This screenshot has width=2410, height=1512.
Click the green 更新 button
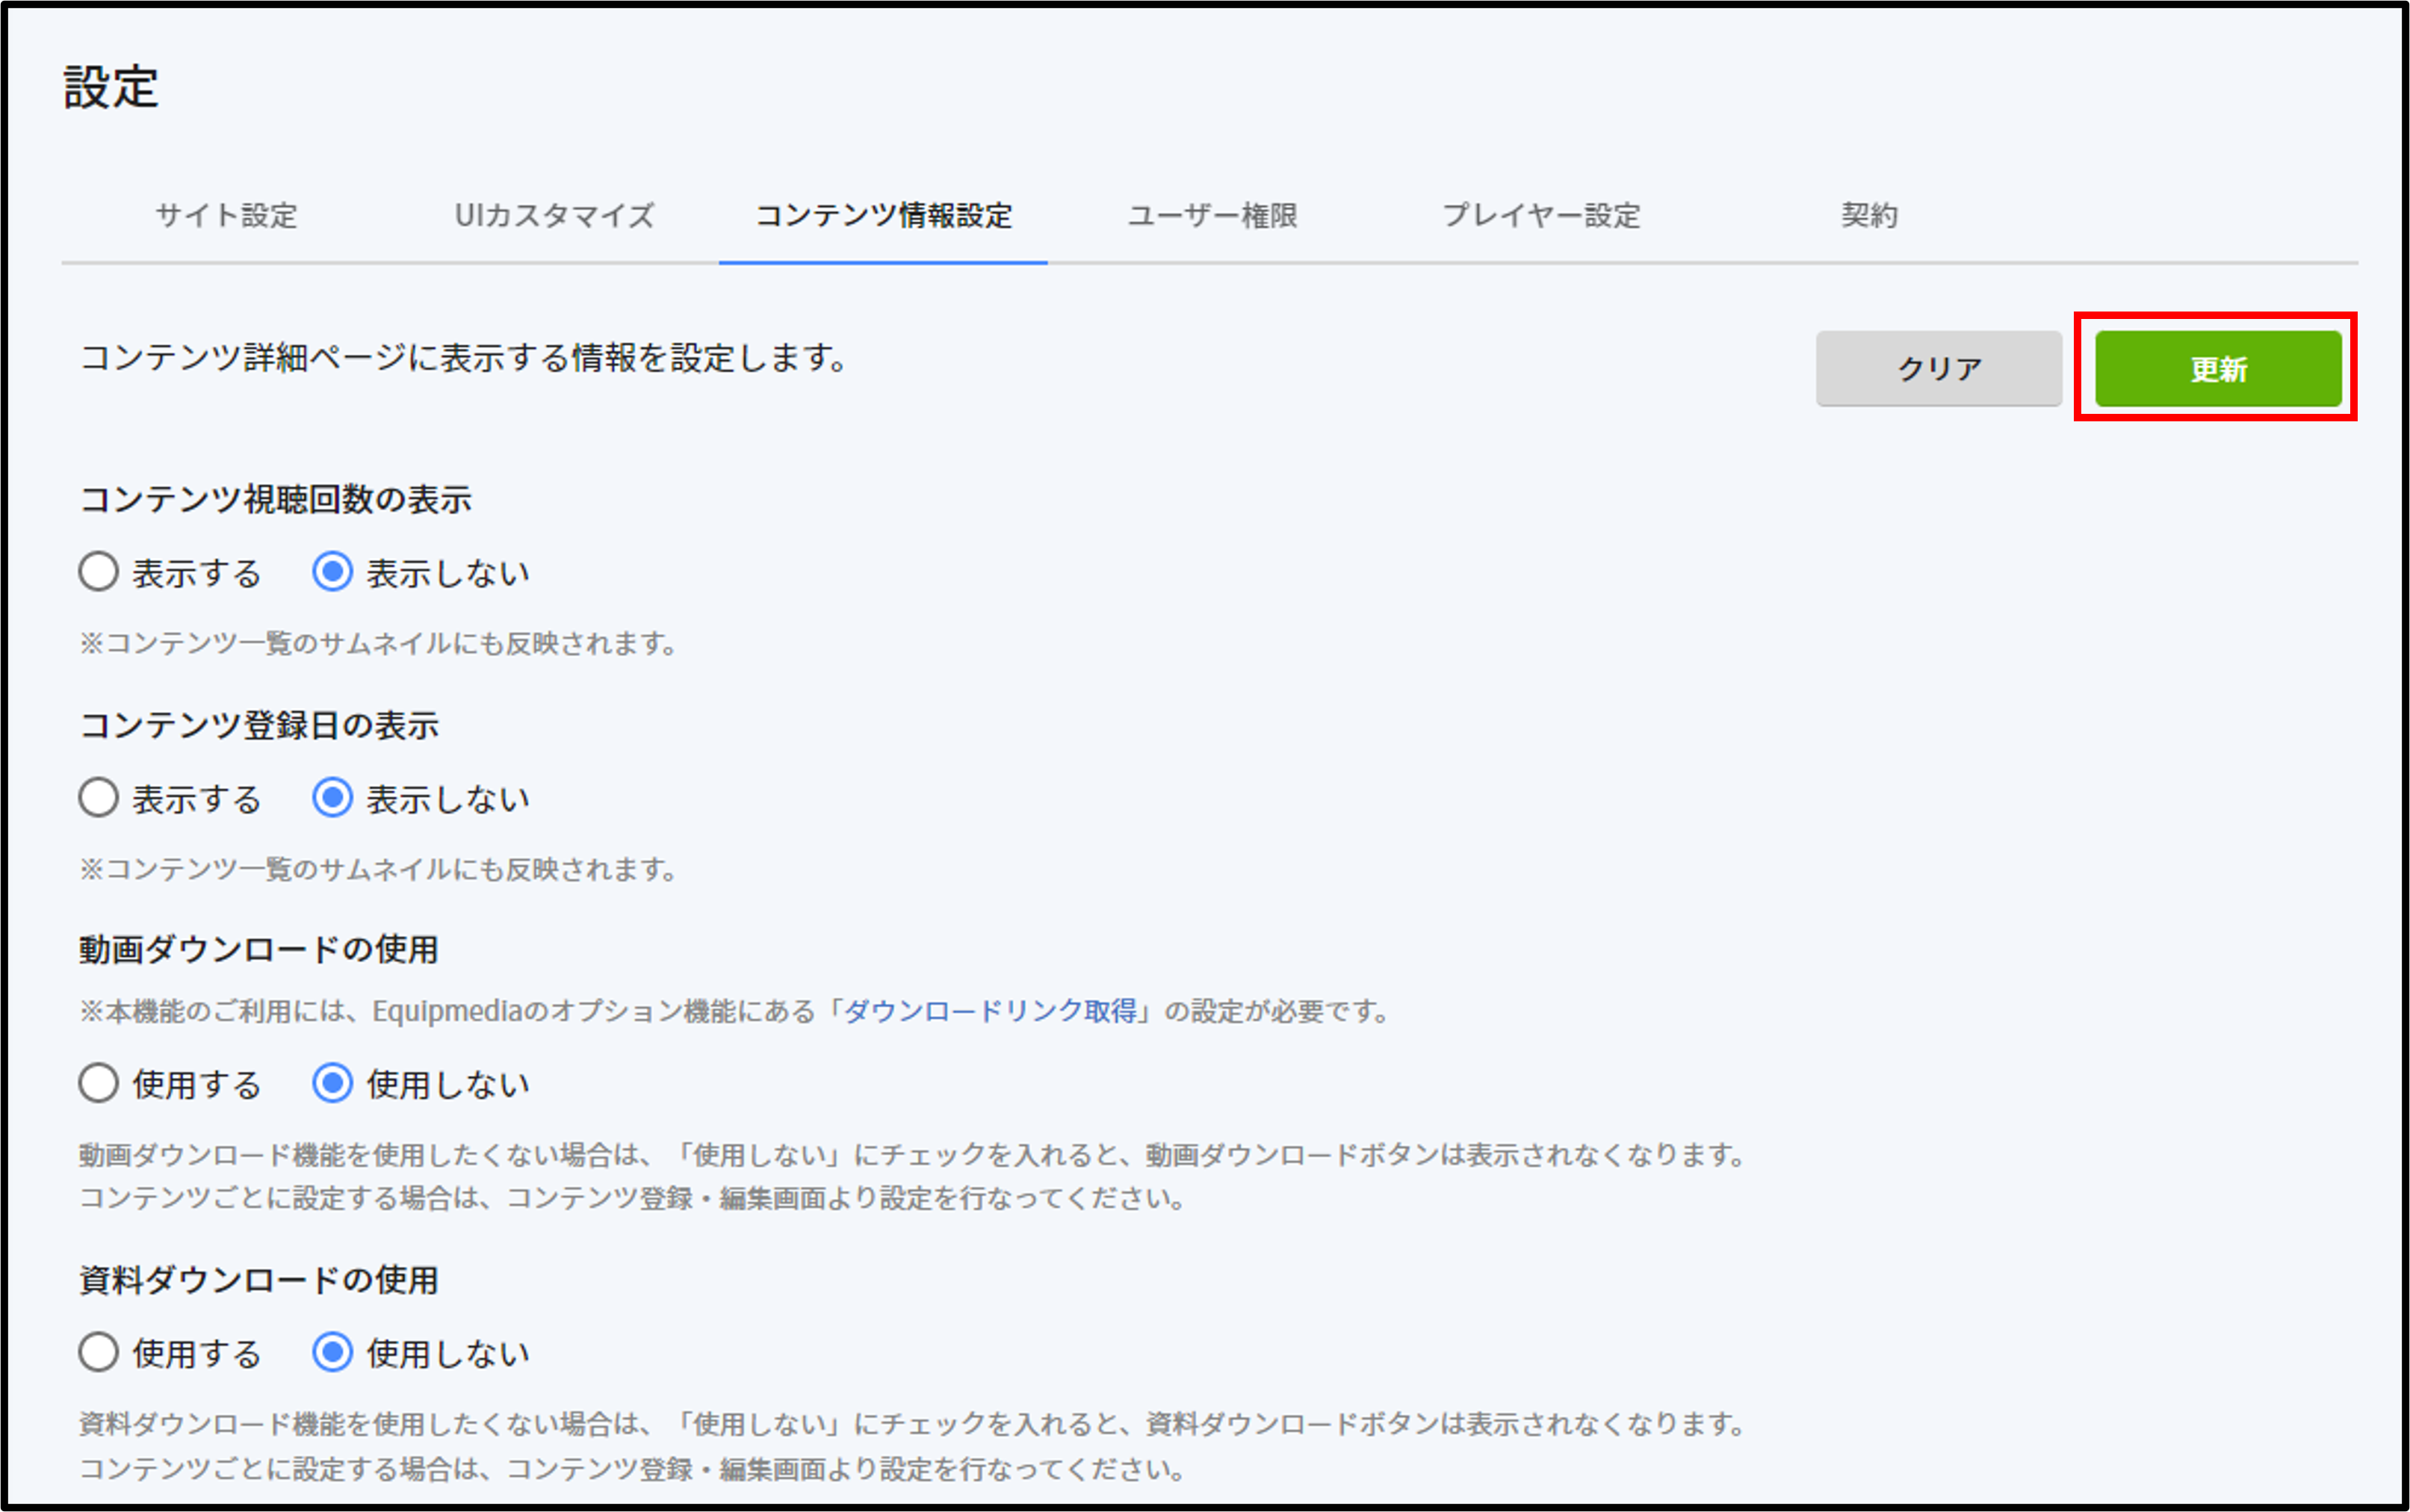(2217, 368)
